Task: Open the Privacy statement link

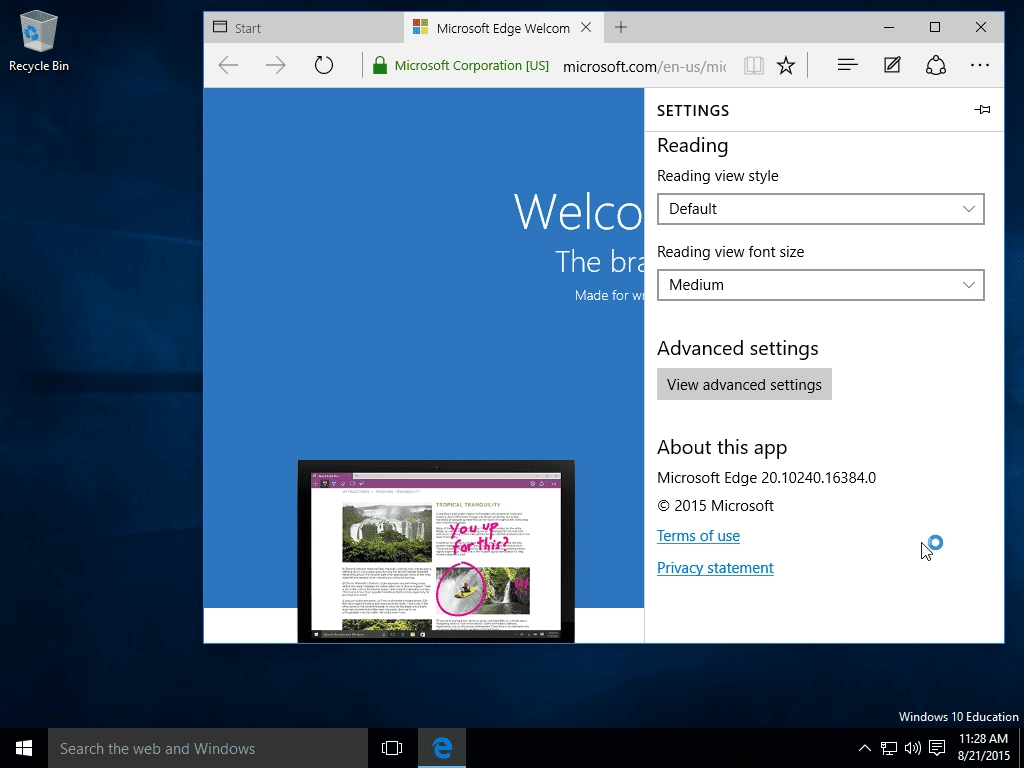Action: [x=715, y=568]
